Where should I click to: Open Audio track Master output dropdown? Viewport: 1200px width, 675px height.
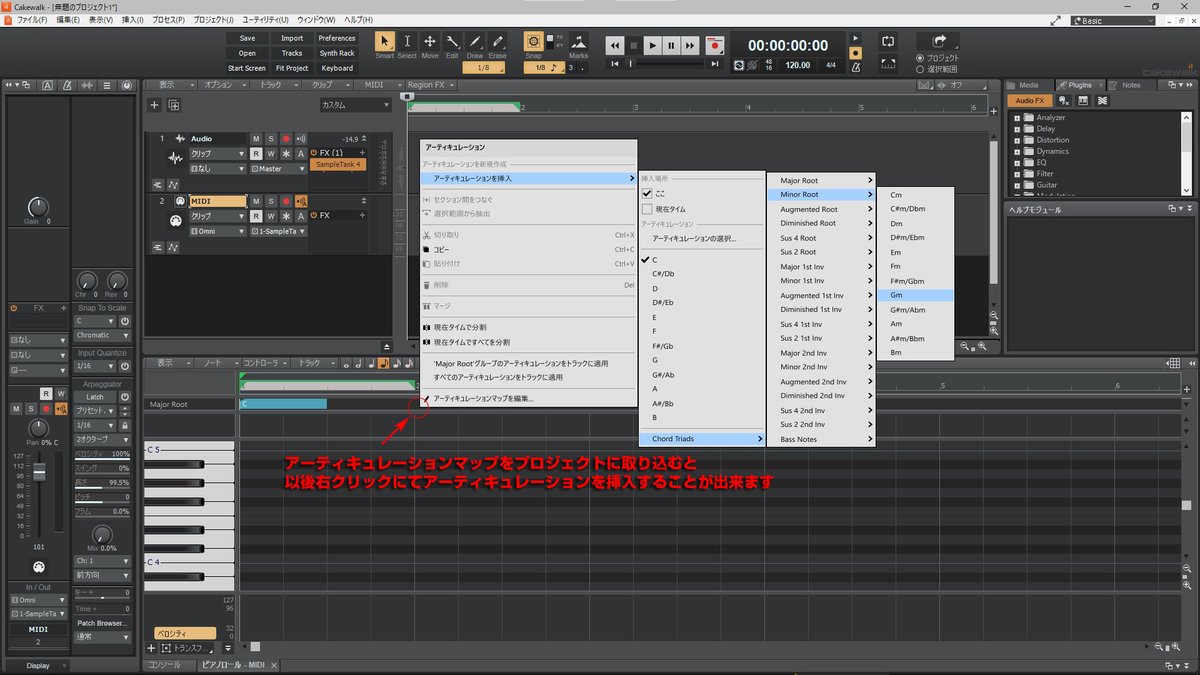[x=279, y=168]
